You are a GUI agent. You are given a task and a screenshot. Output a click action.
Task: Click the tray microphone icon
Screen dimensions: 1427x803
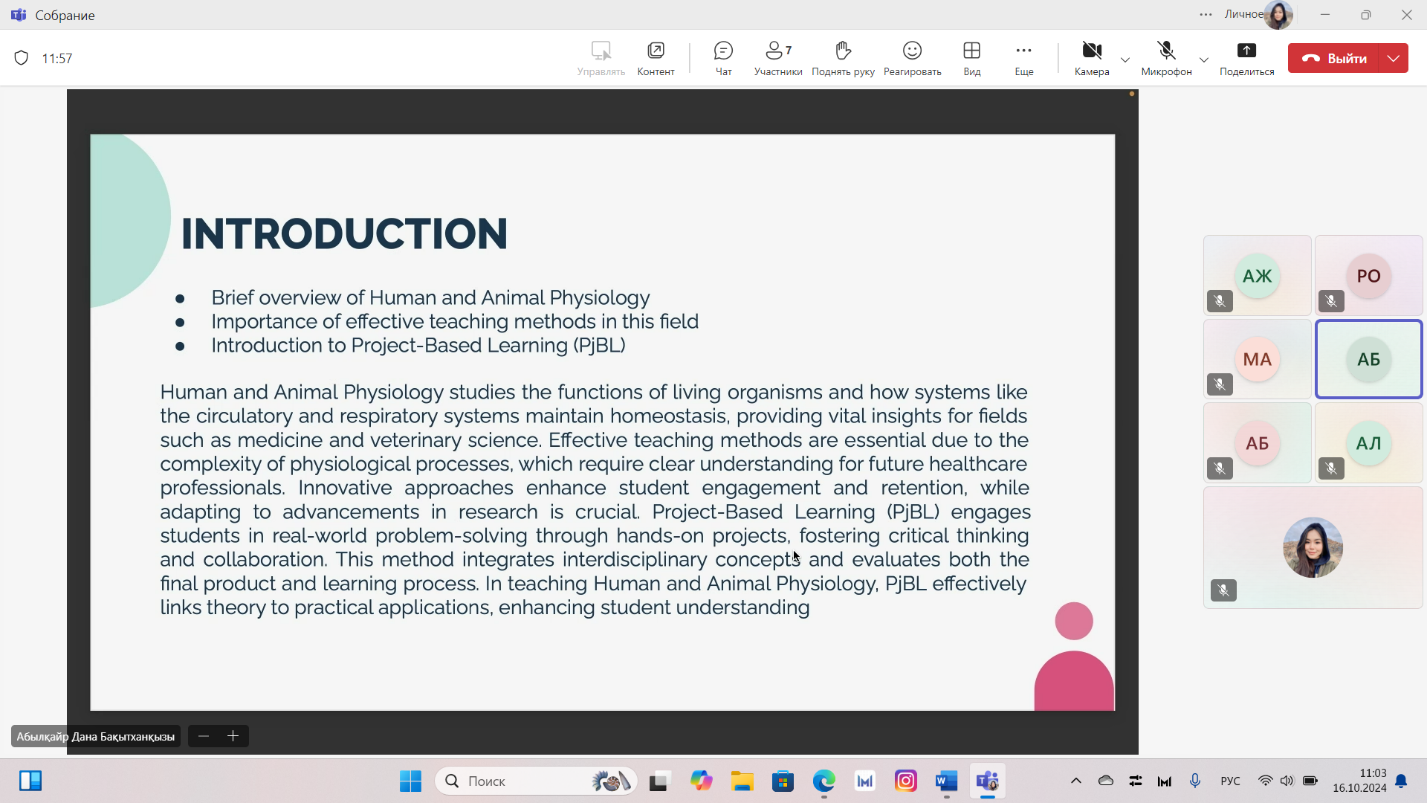pos(1195,781)
